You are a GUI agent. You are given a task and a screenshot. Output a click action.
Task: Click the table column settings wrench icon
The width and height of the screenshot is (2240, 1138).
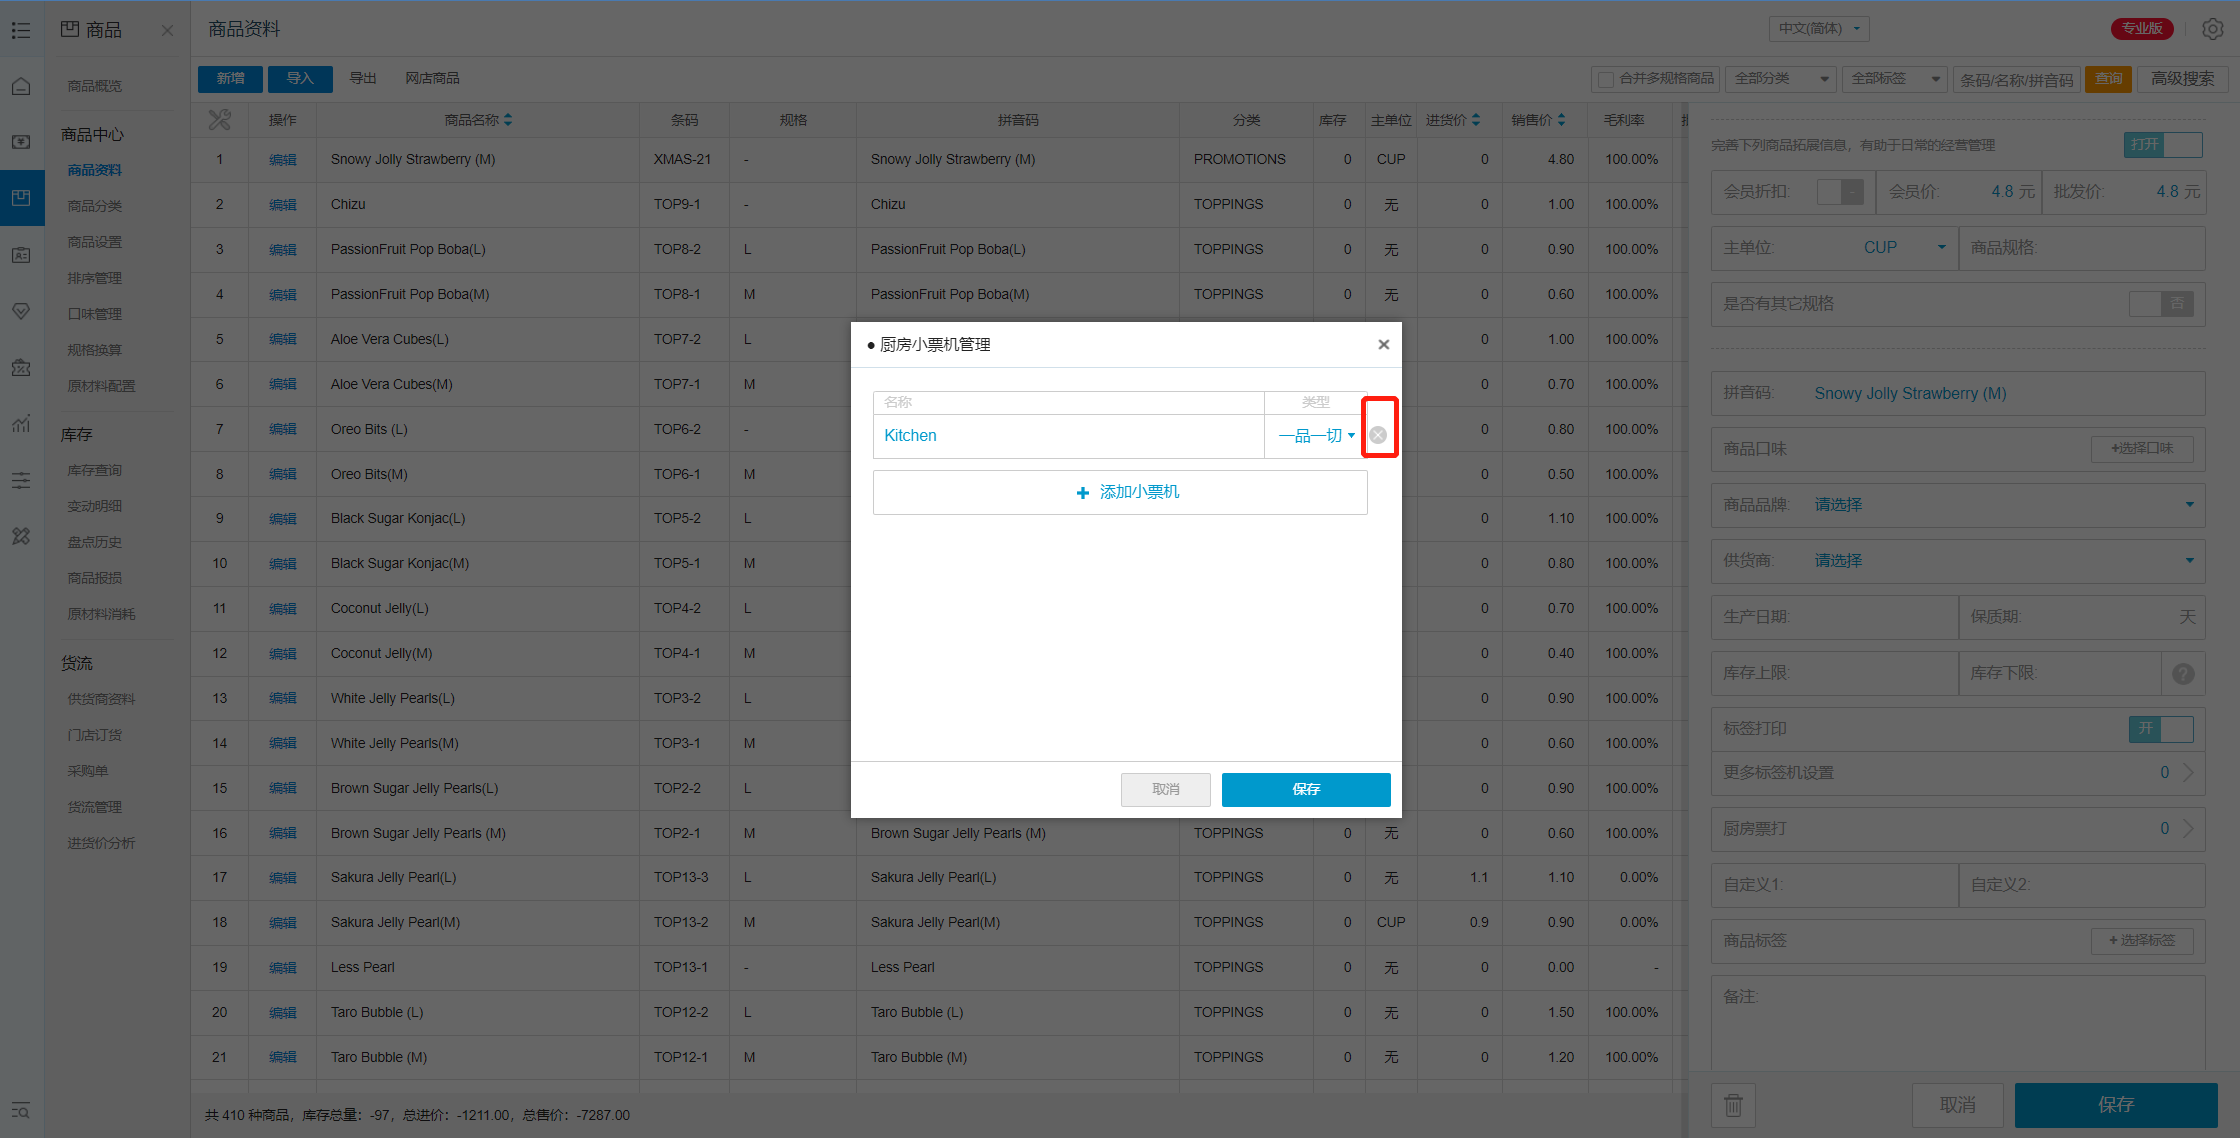tap(219, 120)
